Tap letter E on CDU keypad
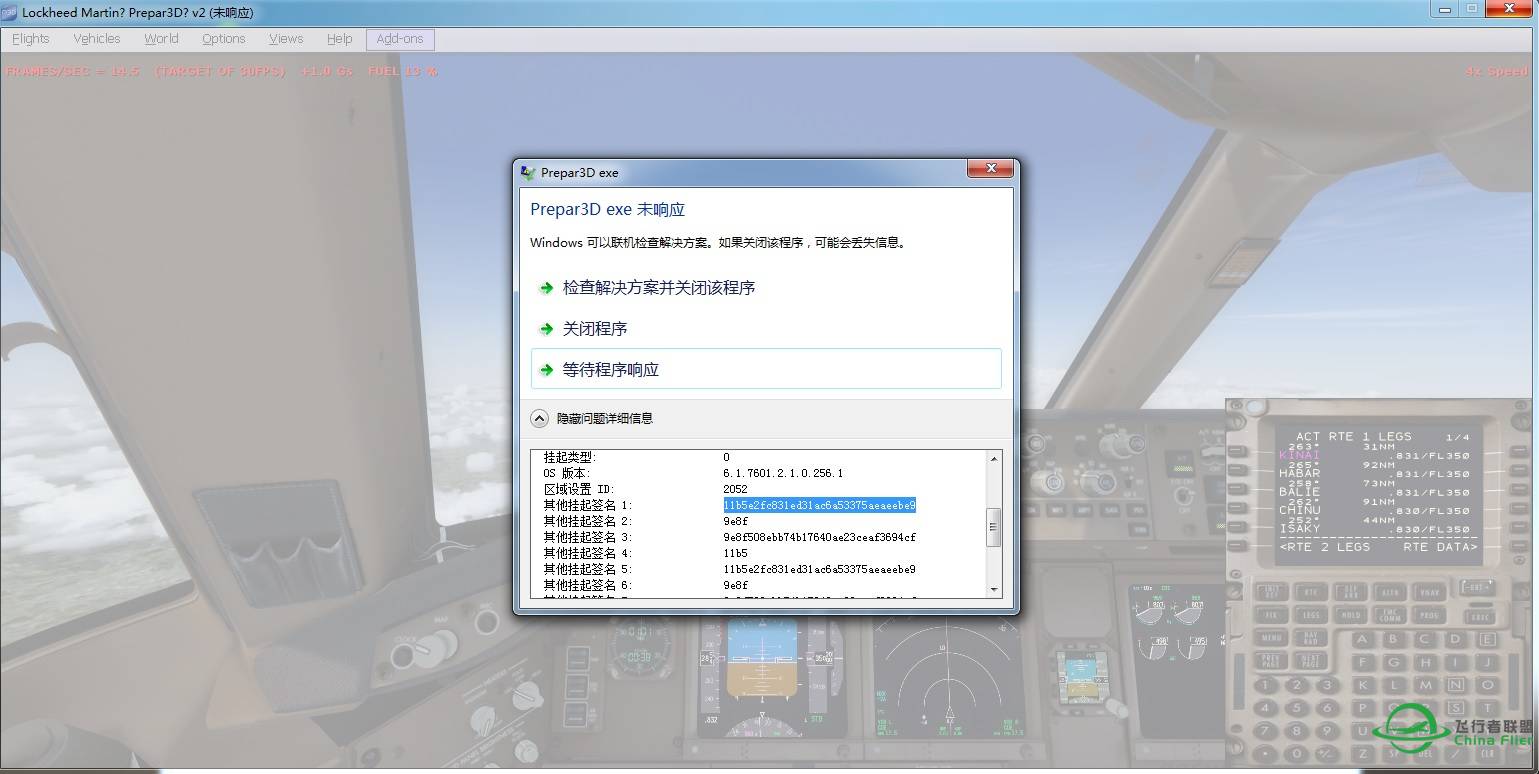1539x774 pixels. [1487, 640]
